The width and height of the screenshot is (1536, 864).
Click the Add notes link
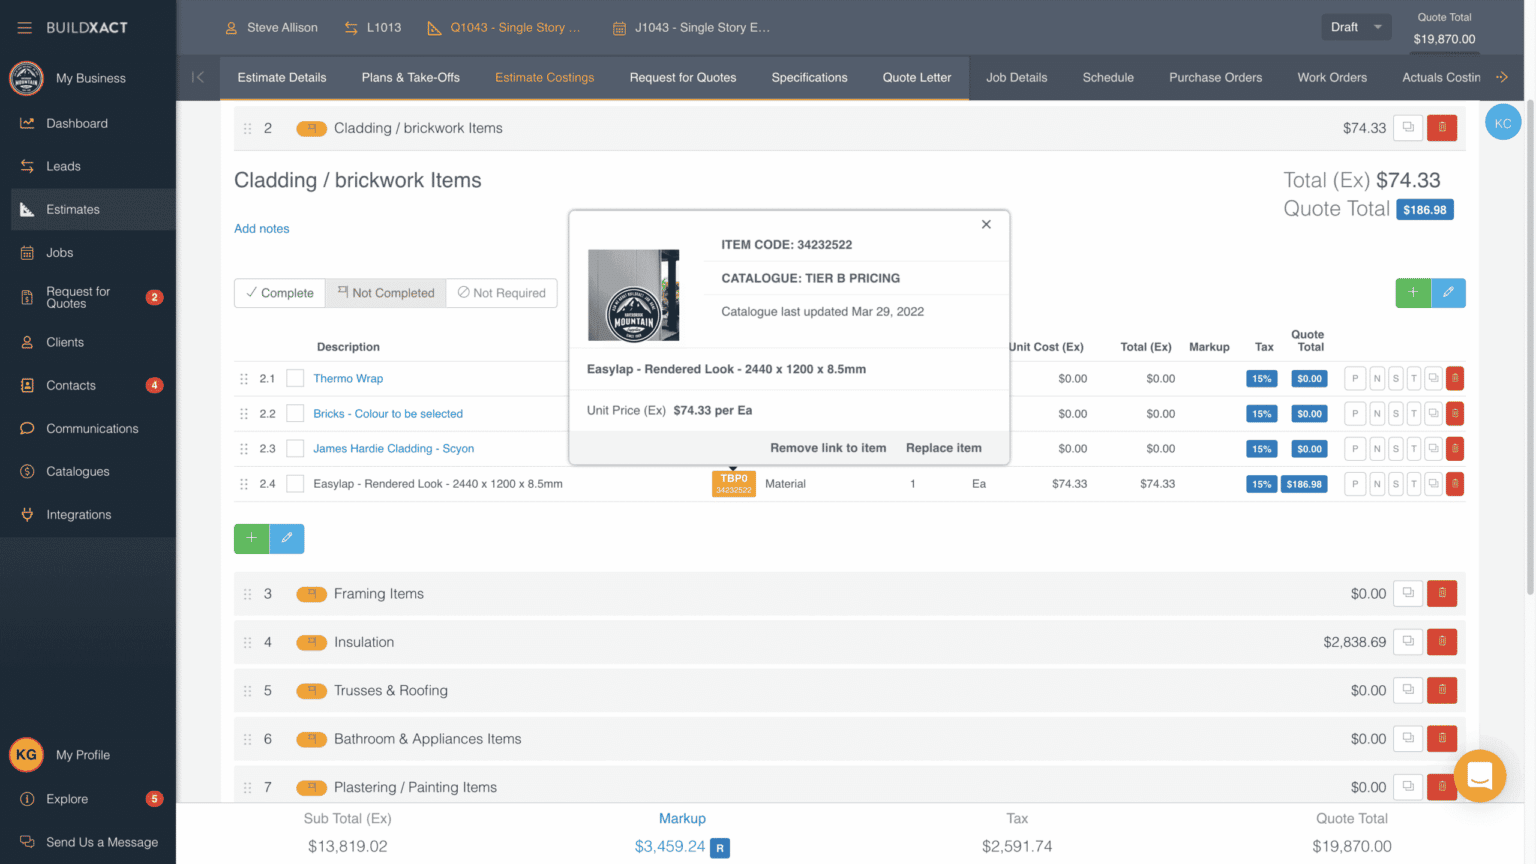[261, 228]
